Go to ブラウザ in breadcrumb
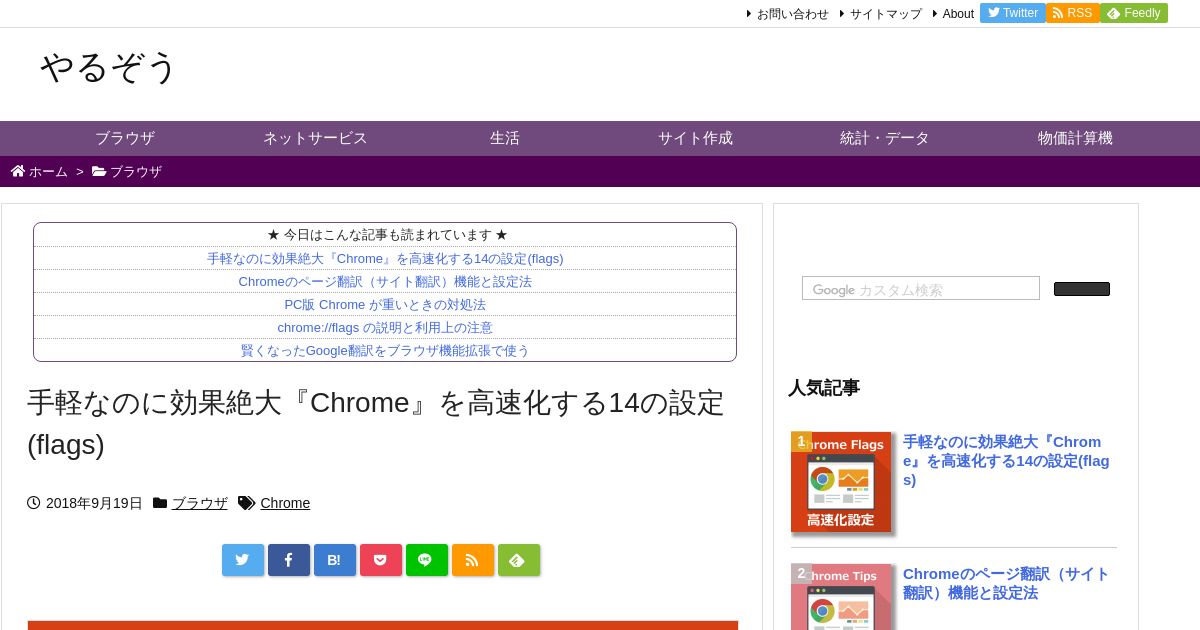This screenshot has height=630, width=1200. pyautogui.click(x=136, y=171)
